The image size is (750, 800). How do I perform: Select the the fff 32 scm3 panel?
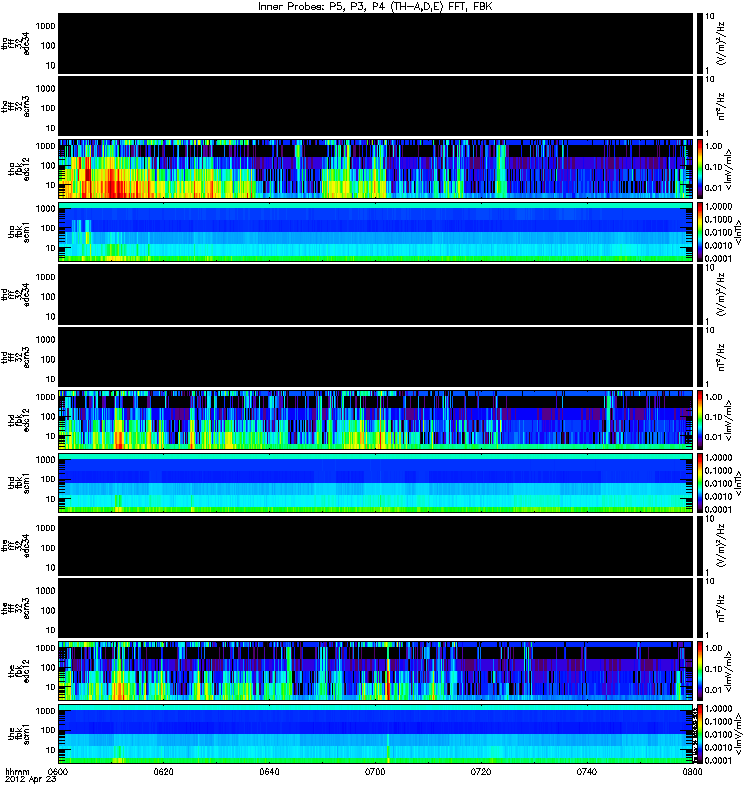(376, 608)
